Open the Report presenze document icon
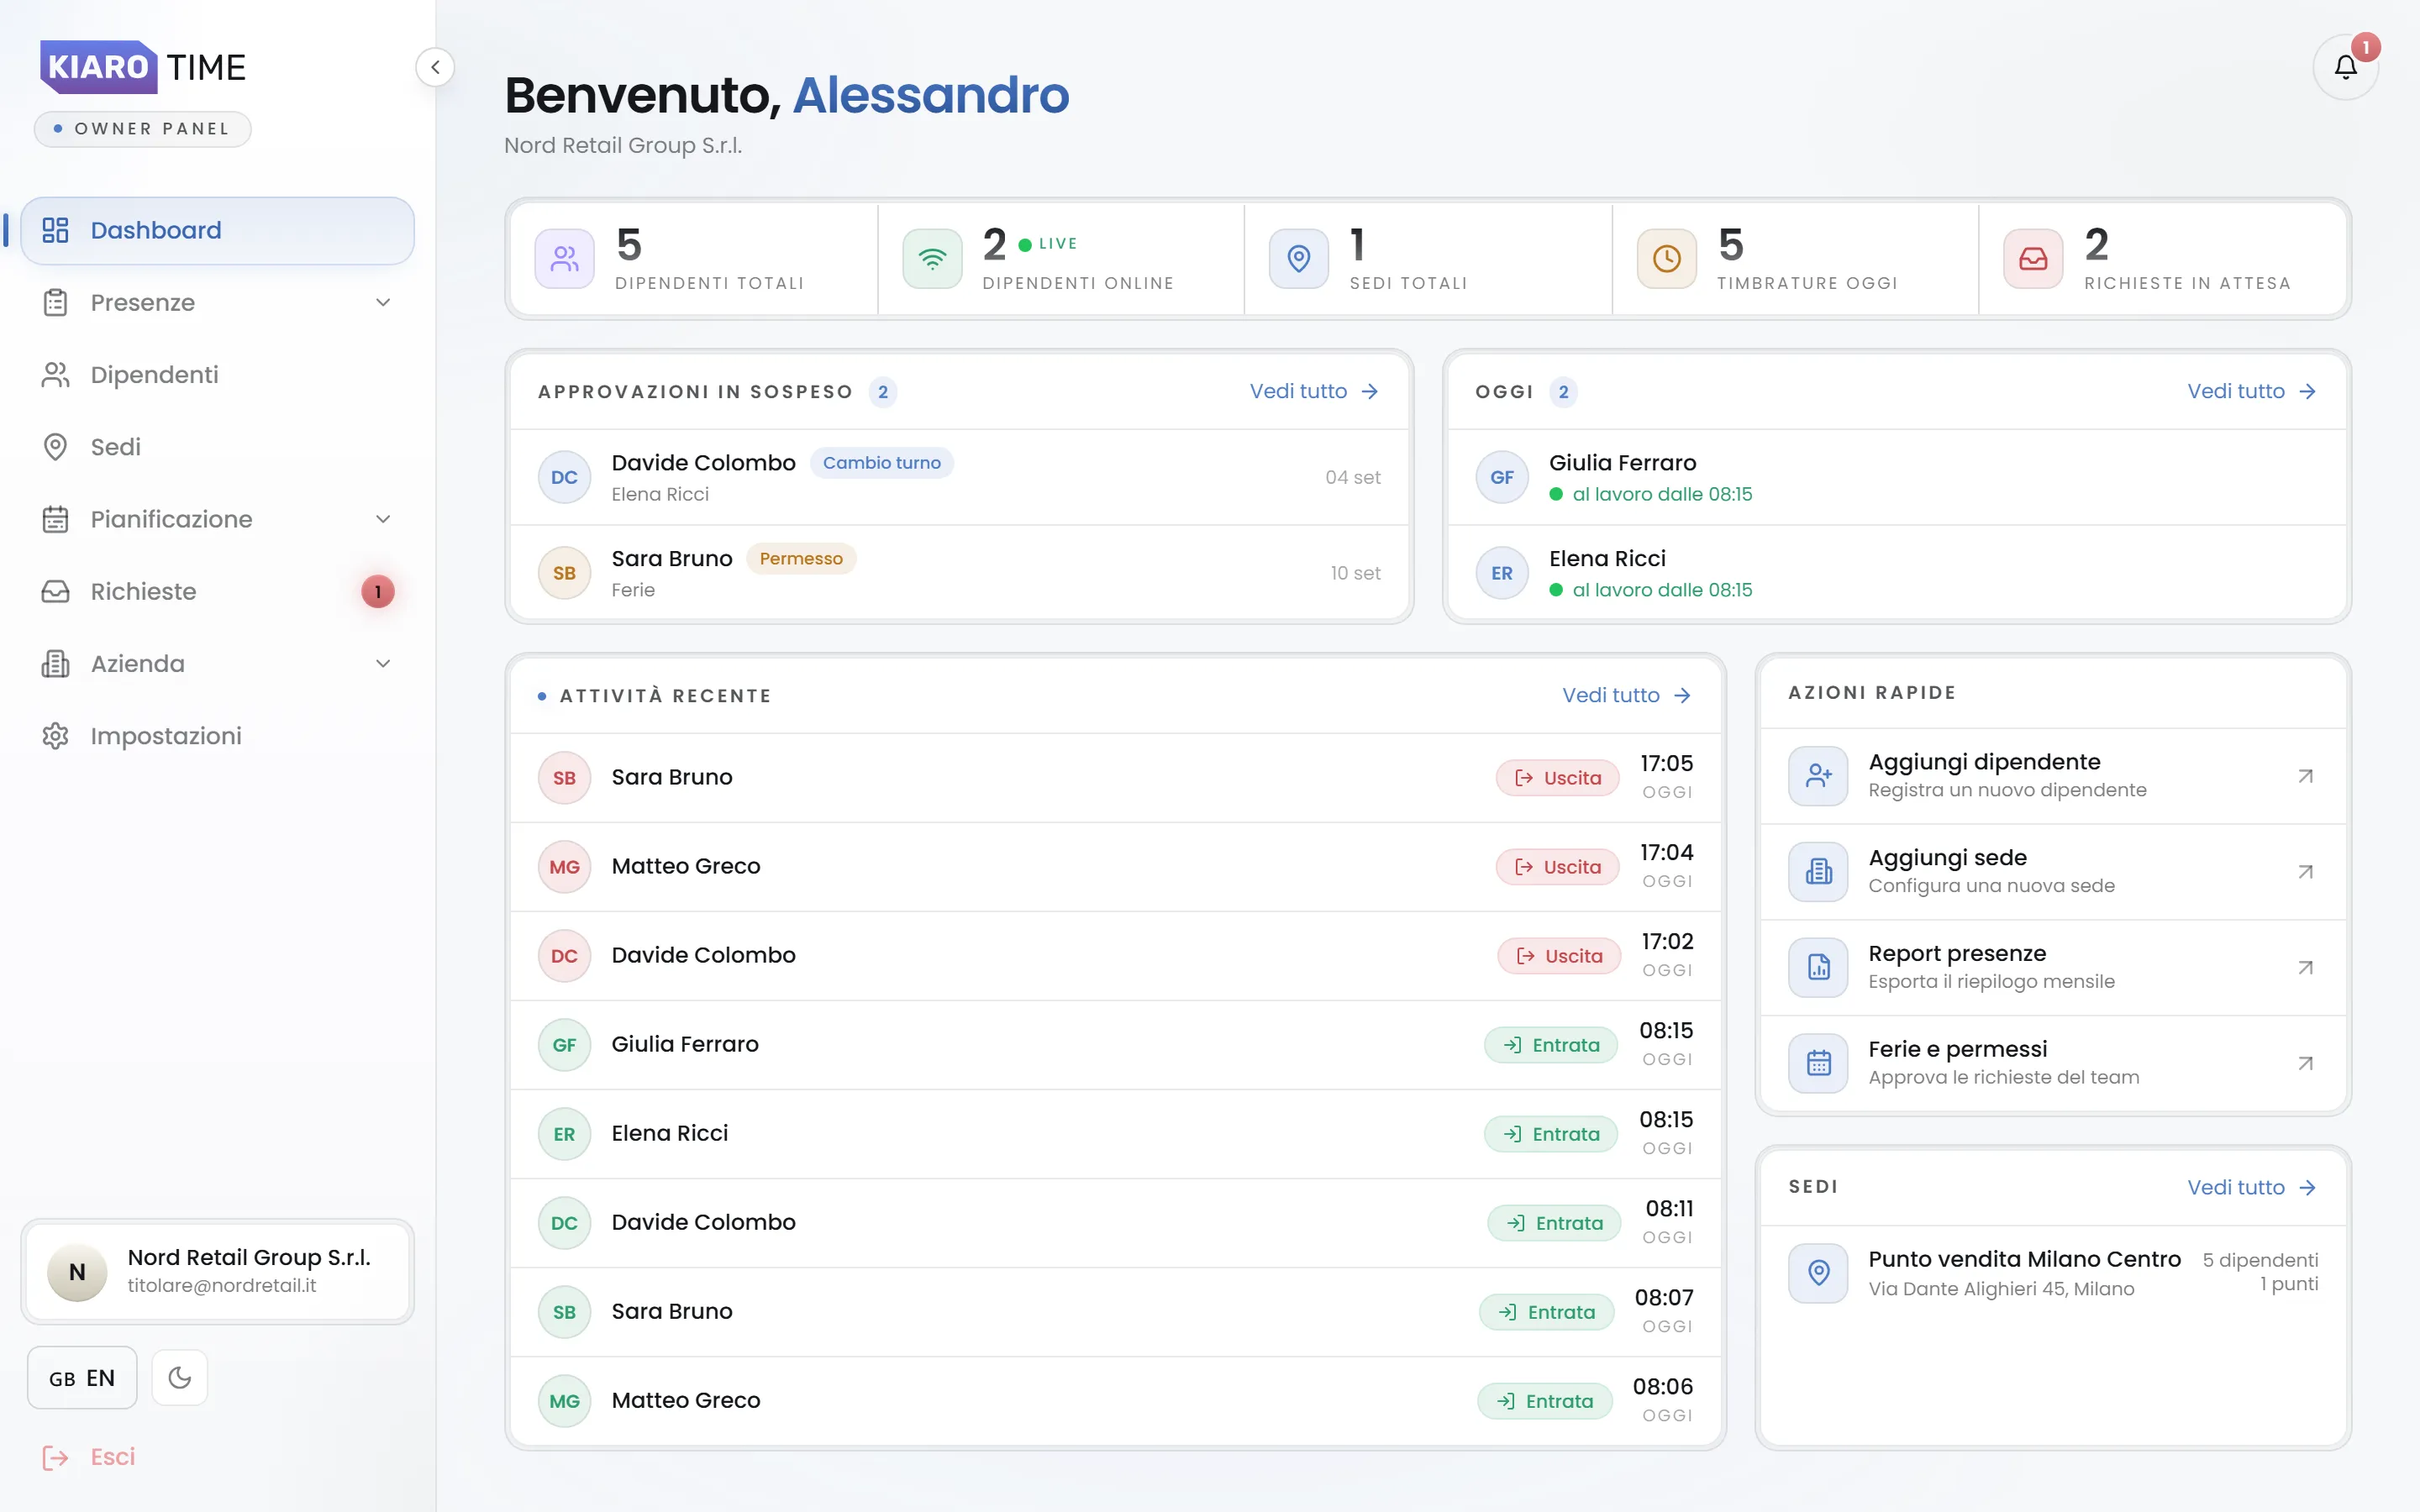This screenshot has height=1512, width=2420. click(x=1818, y=967)
